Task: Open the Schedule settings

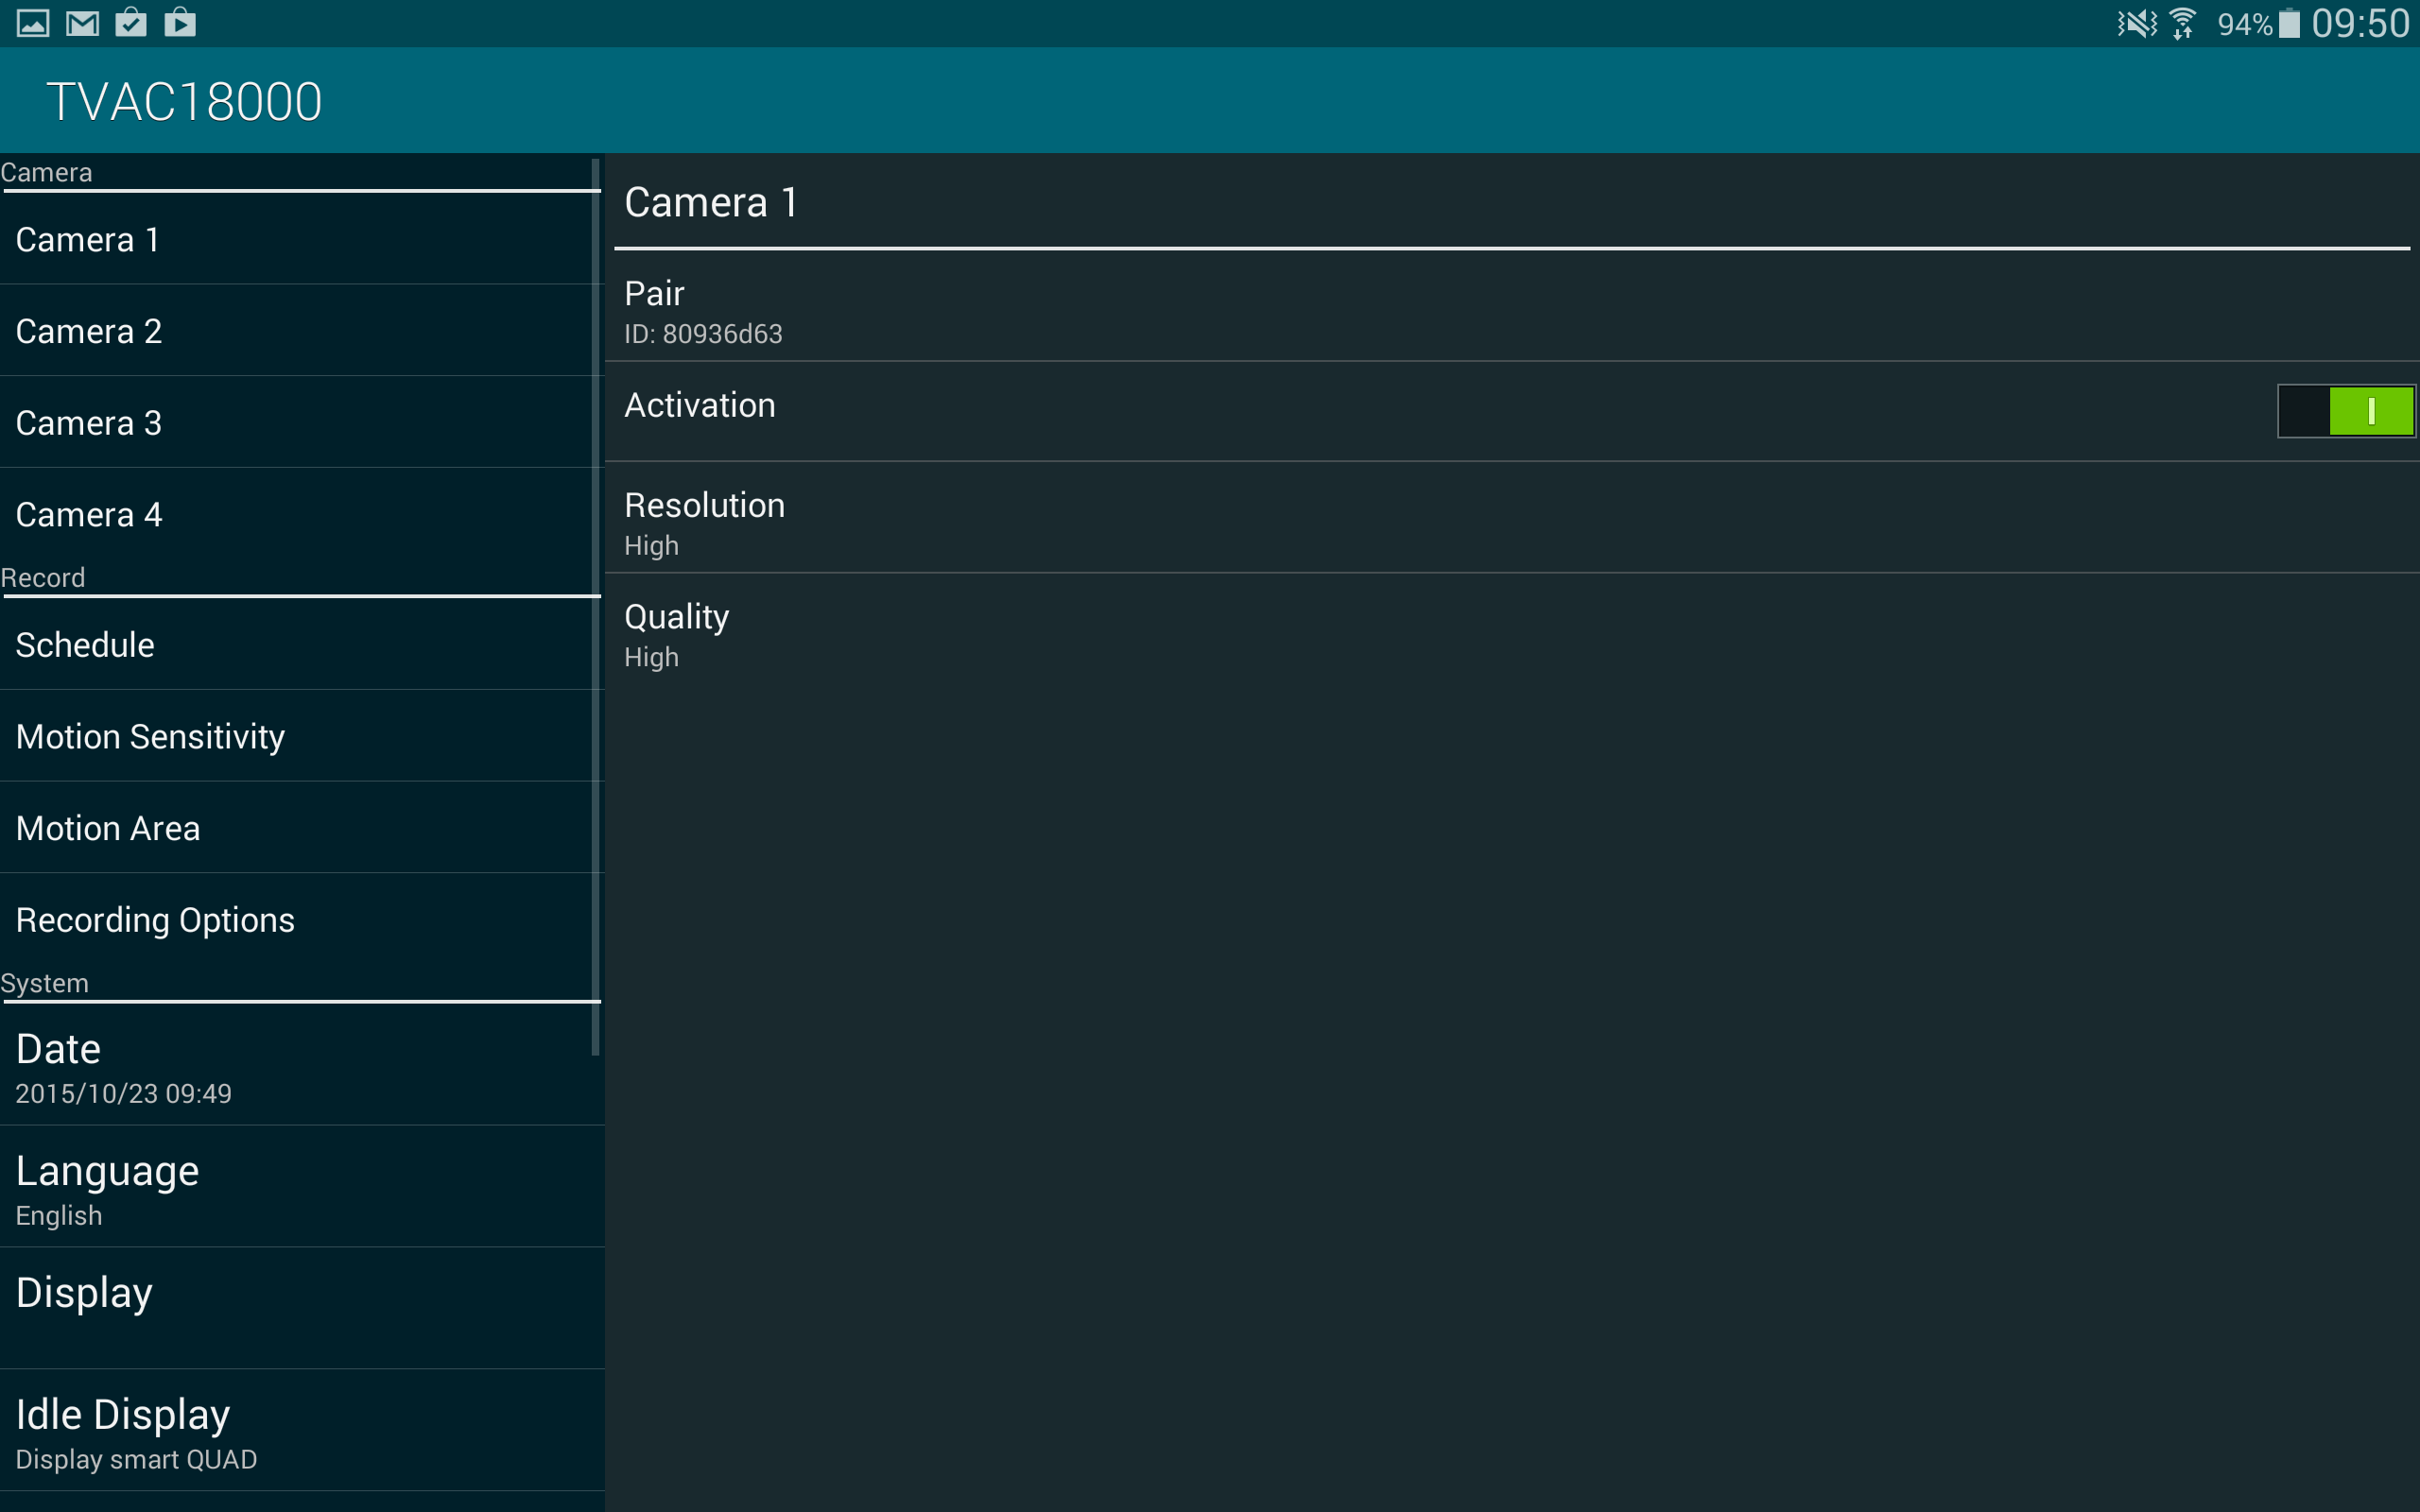Action: pyautogui.click(x=302, y=645)
